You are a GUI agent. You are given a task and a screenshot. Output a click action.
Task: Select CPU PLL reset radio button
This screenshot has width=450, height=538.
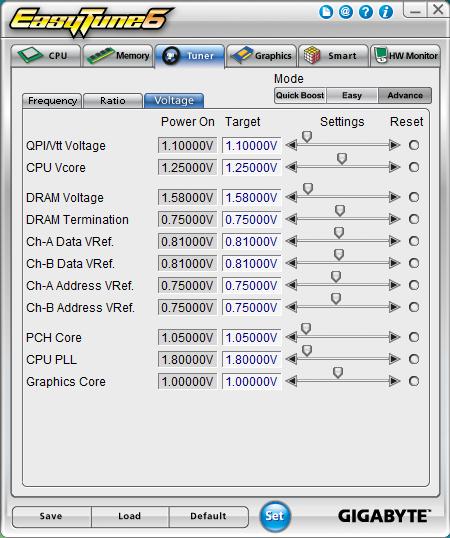click(414, 359)
